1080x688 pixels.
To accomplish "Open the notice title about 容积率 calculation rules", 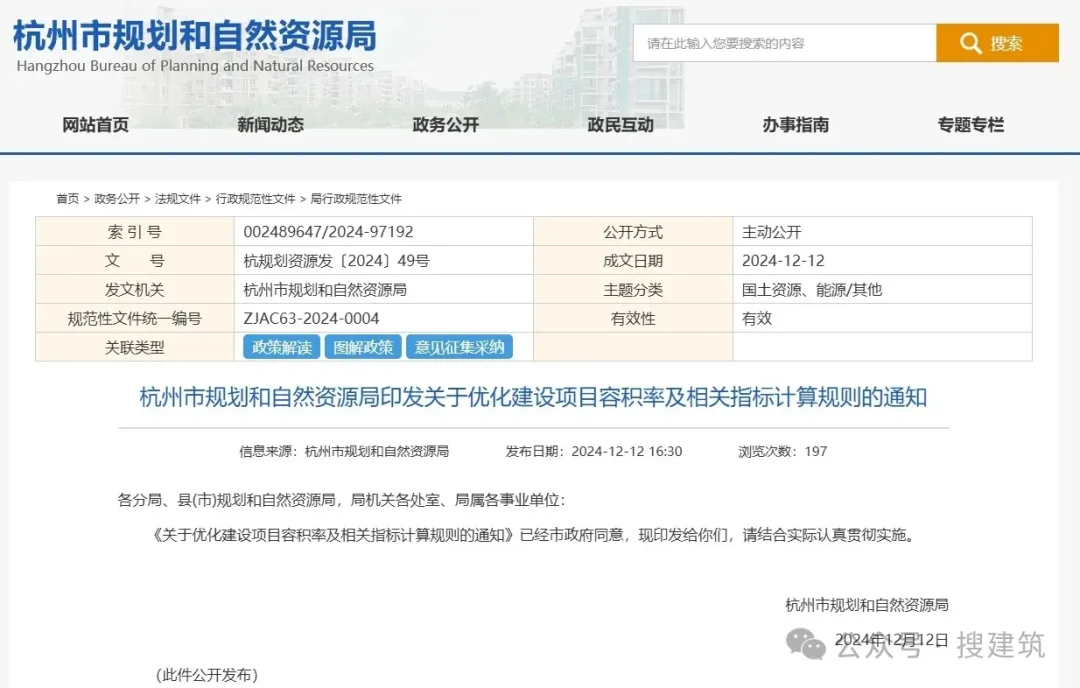I will tap(533, 397).
